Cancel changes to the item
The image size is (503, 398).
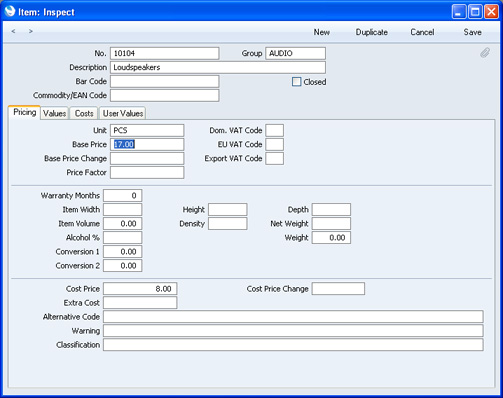pyautogui.click(x=422, y=32)
